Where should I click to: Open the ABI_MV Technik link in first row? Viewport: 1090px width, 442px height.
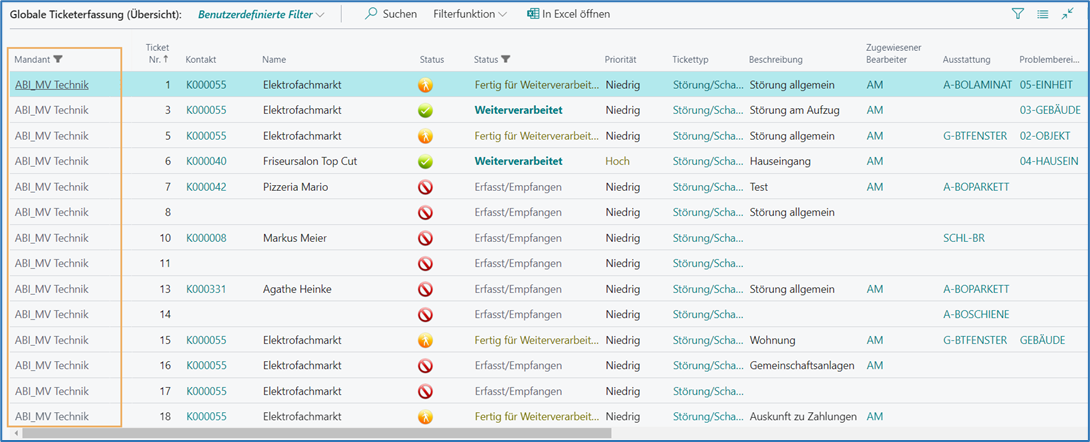coord(51,85)
